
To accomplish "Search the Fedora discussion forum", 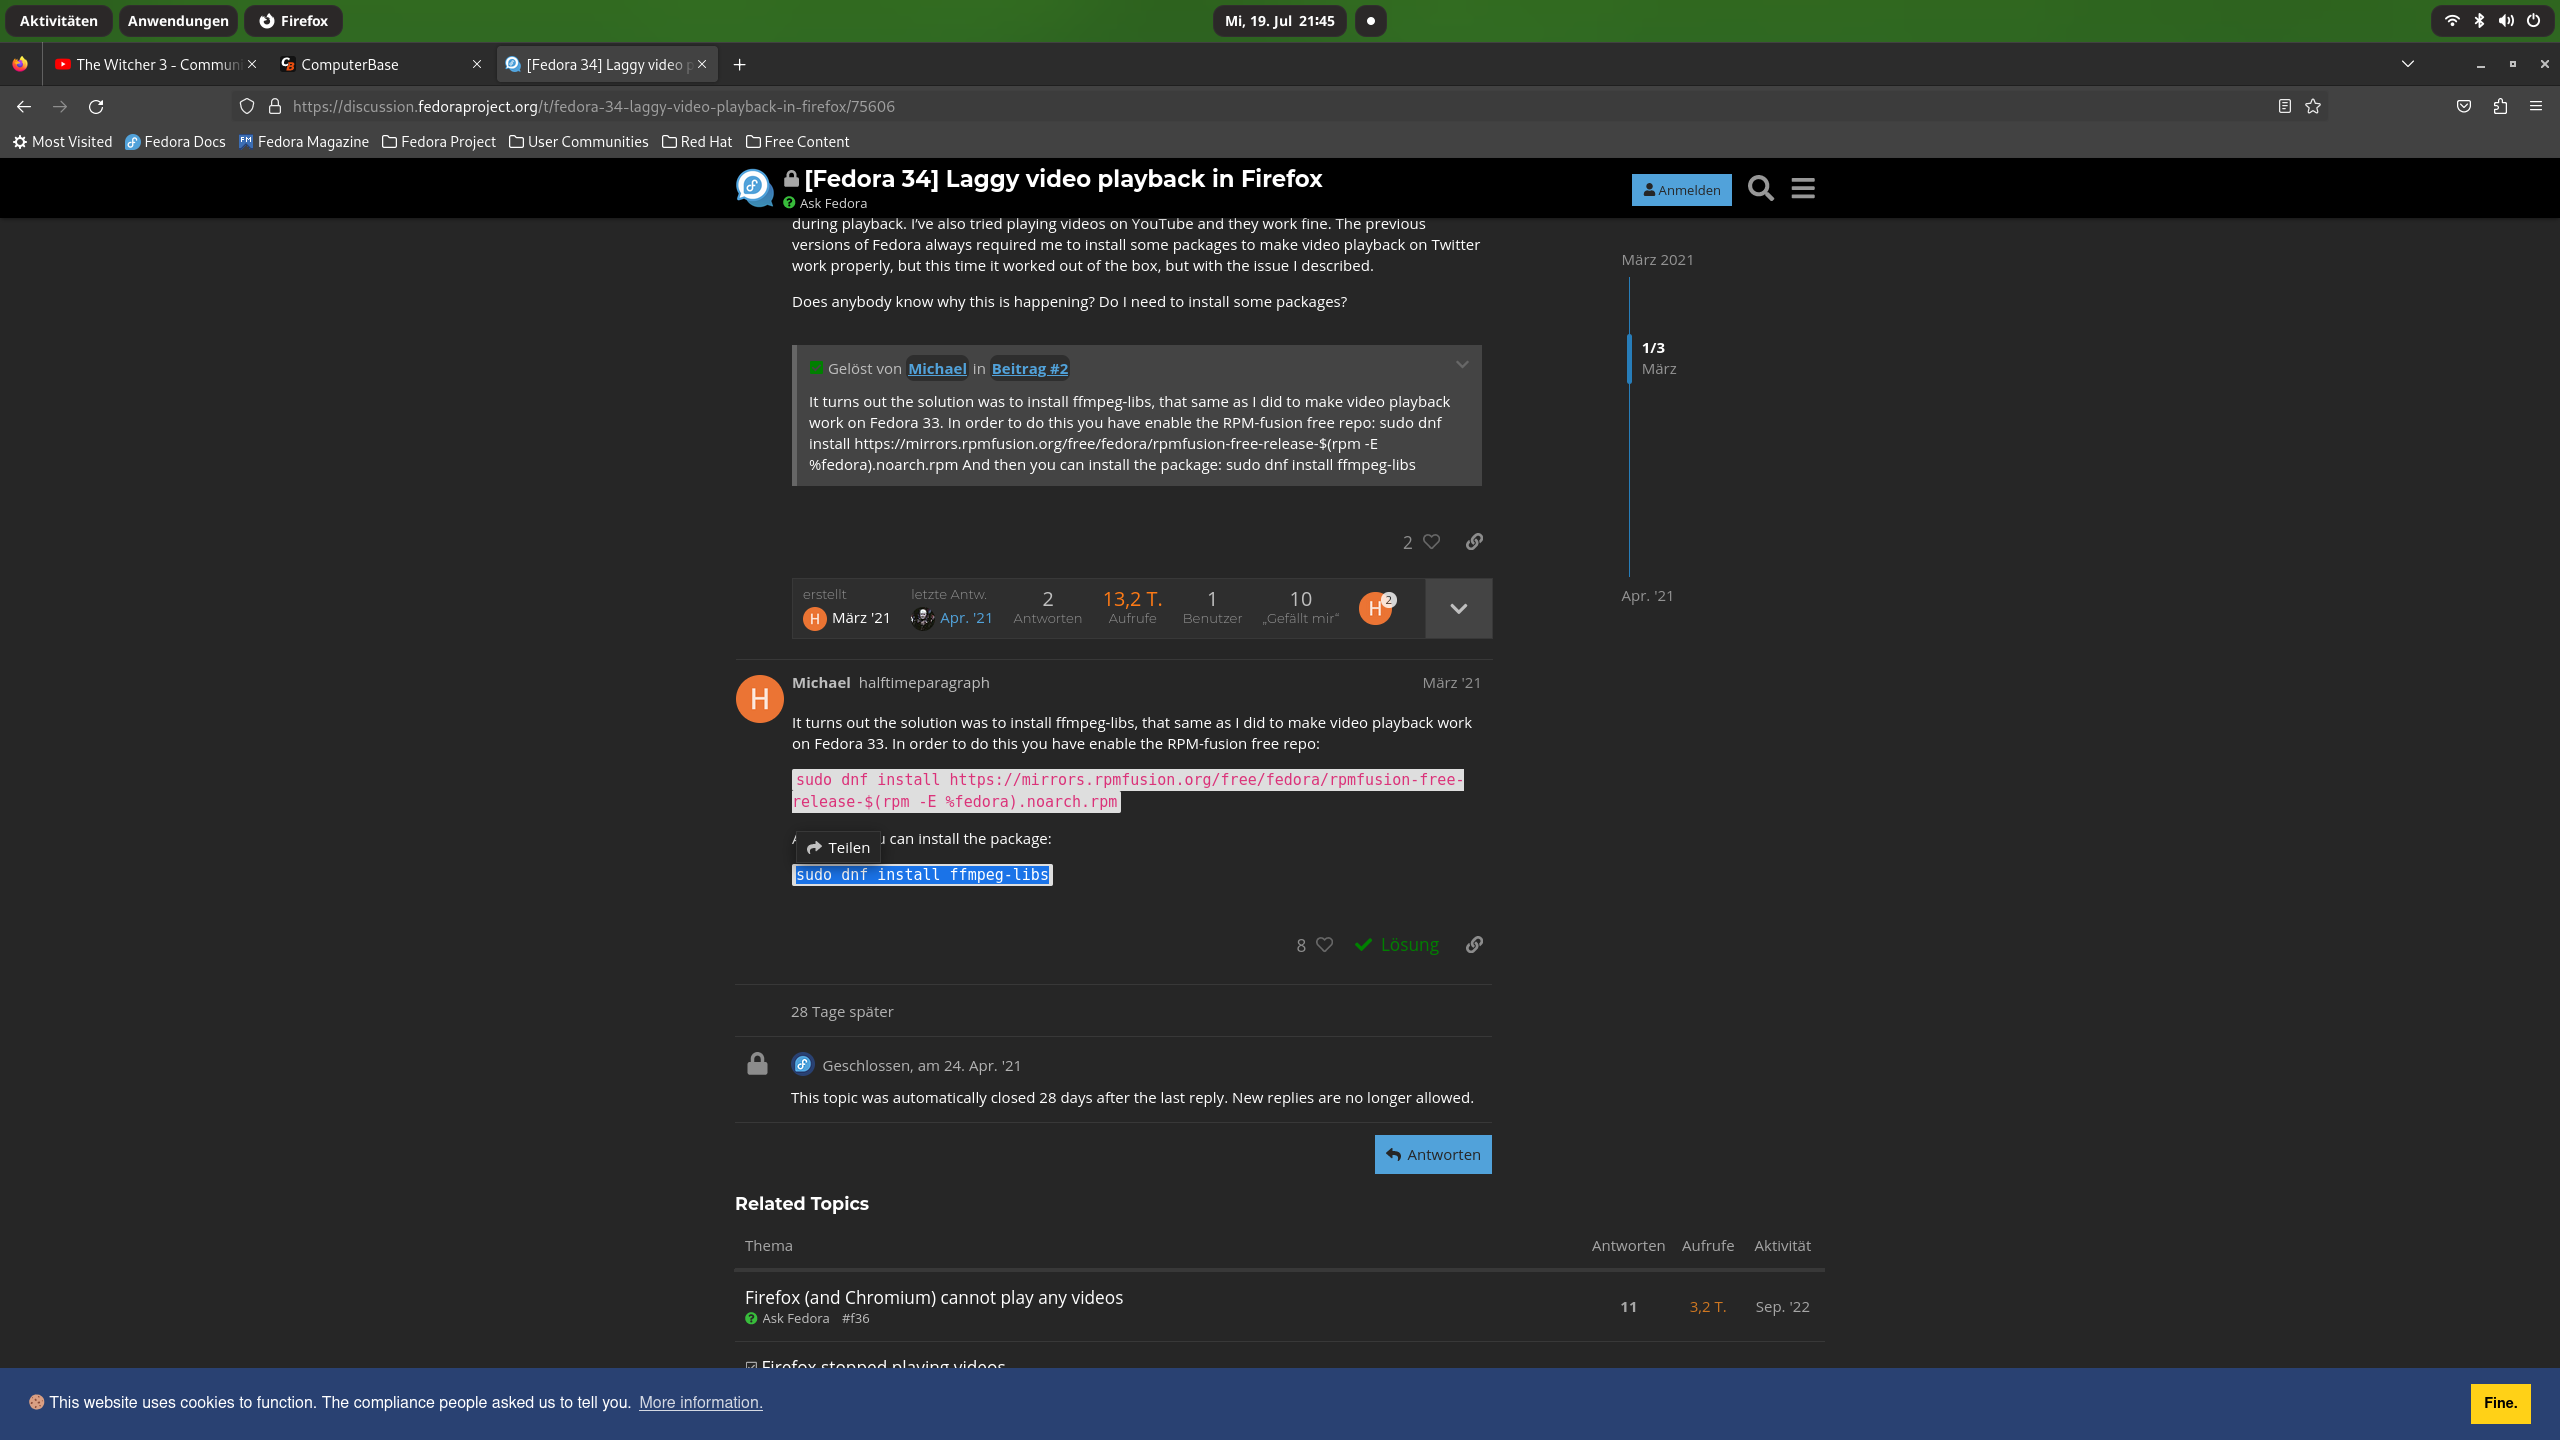I will pyautogui.click(x=1761, y=188).
